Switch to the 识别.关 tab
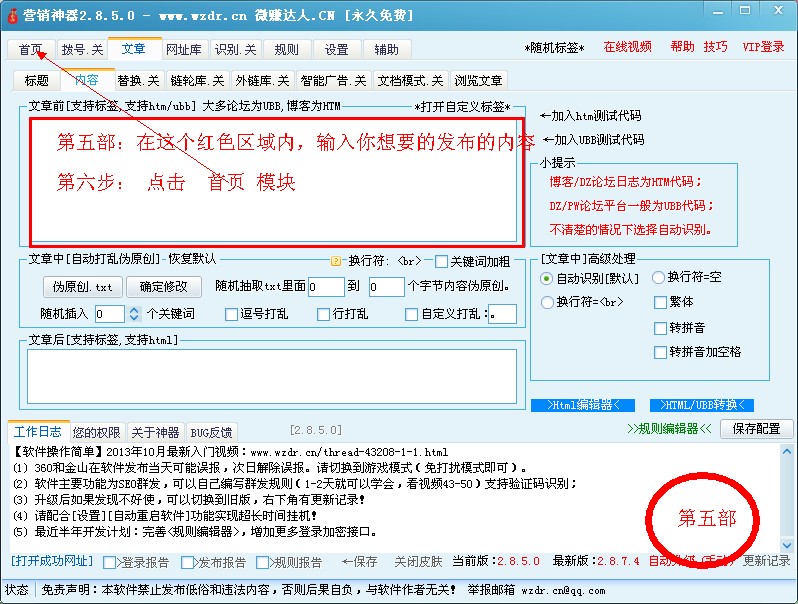 (235, 49)
